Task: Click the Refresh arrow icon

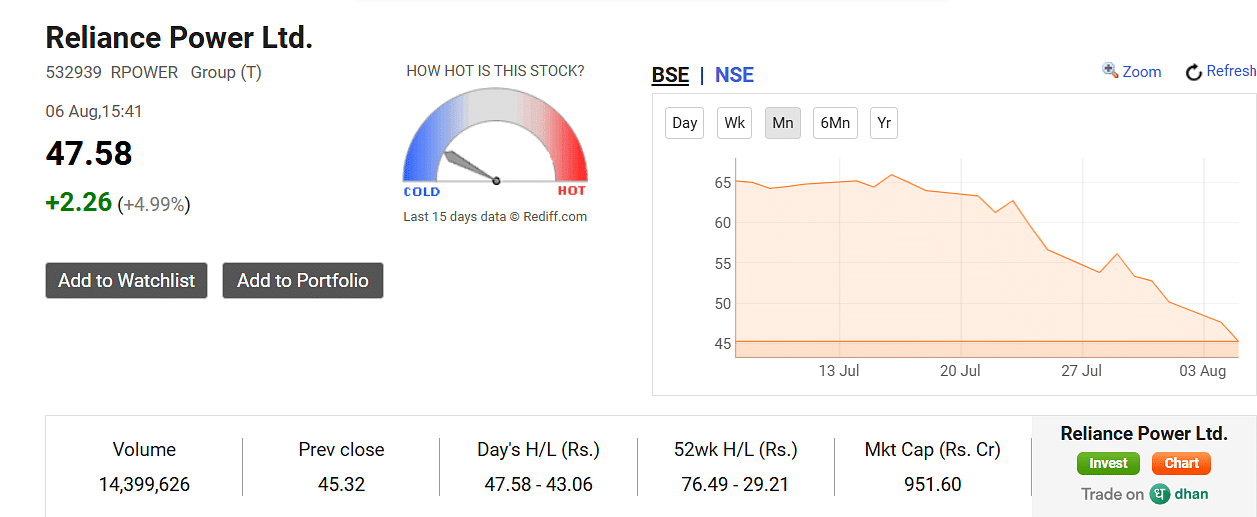Action: [x=1193, y=72]
